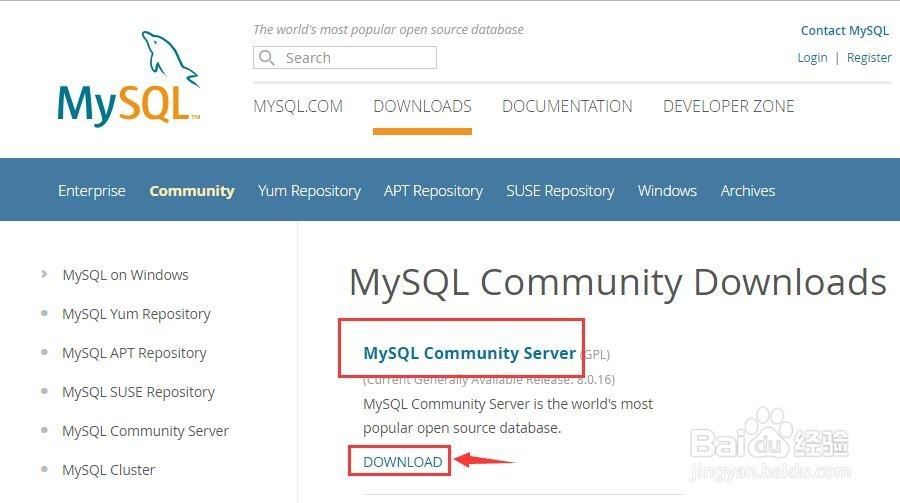Viewport: 900px width, 503px height.
Task: Open MySQL APT Repository sidebar link
Action: (134, 353)
